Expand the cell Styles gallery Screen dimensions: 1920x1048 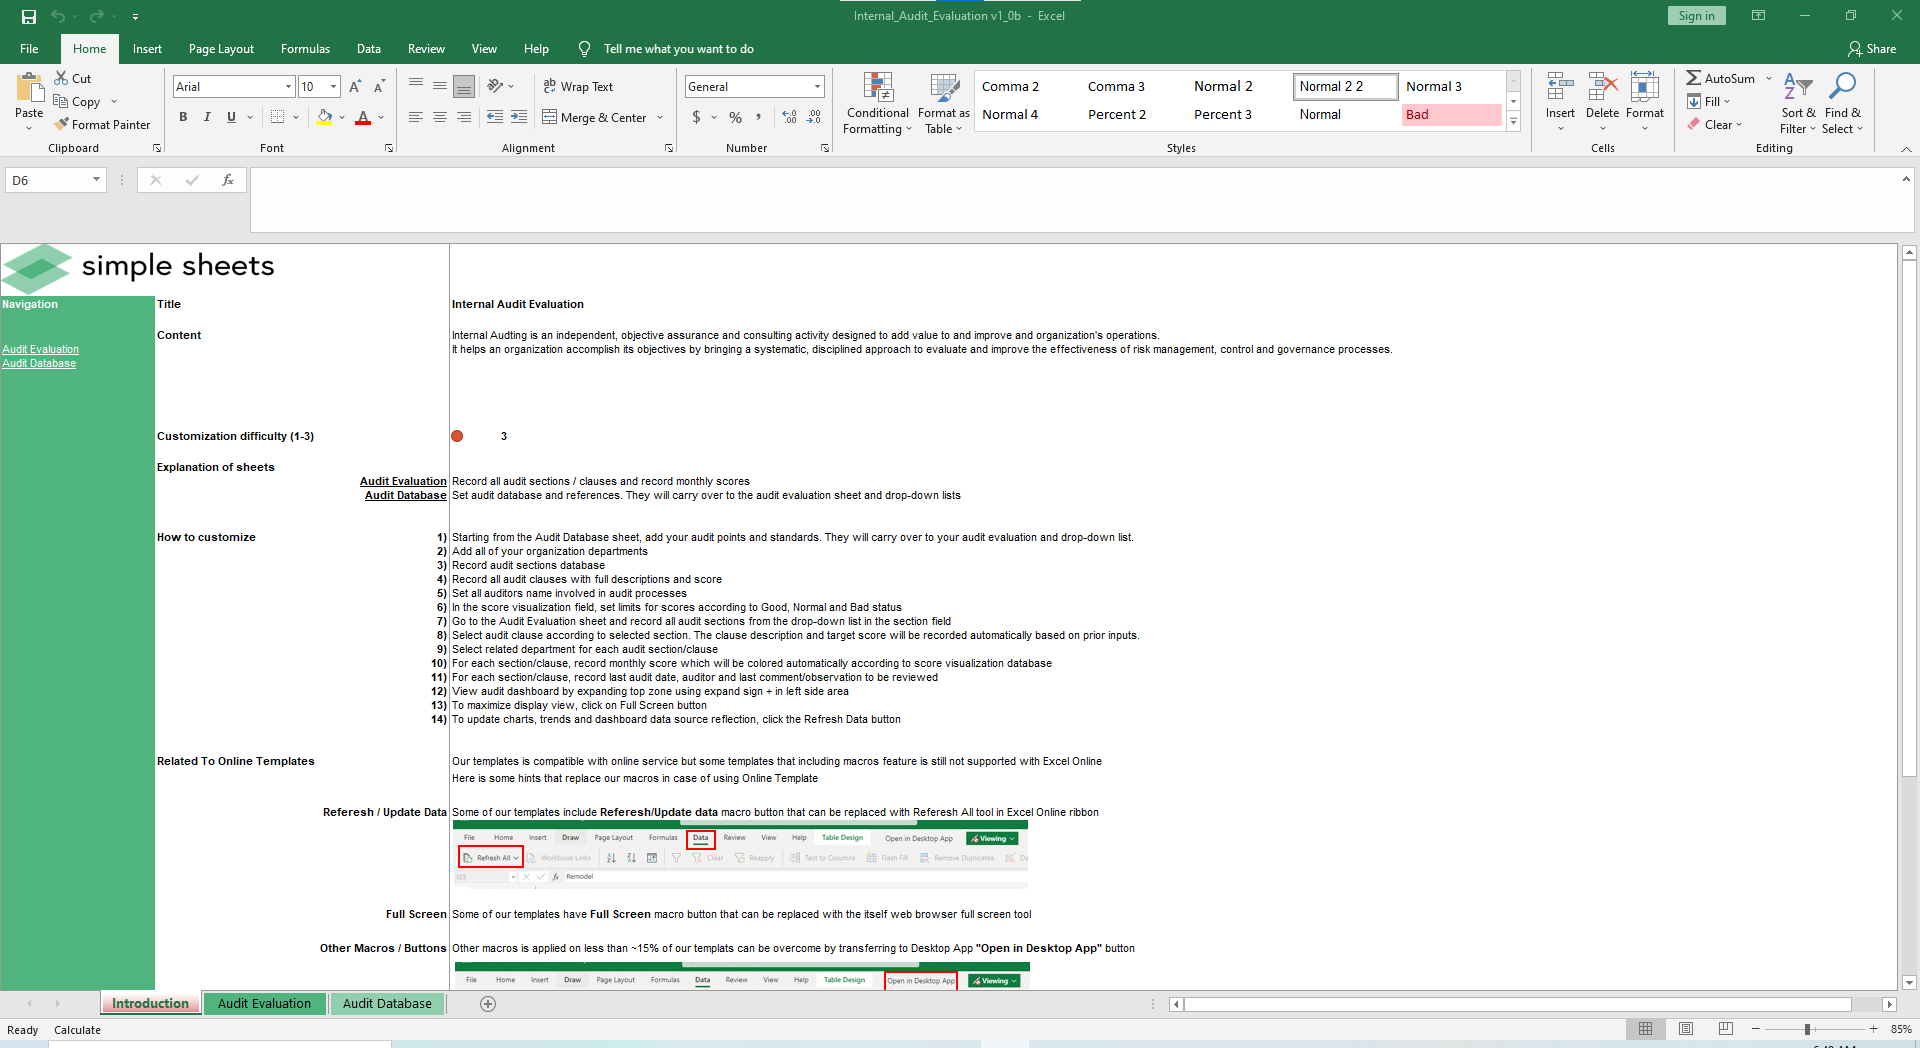tap(1513, 122)
